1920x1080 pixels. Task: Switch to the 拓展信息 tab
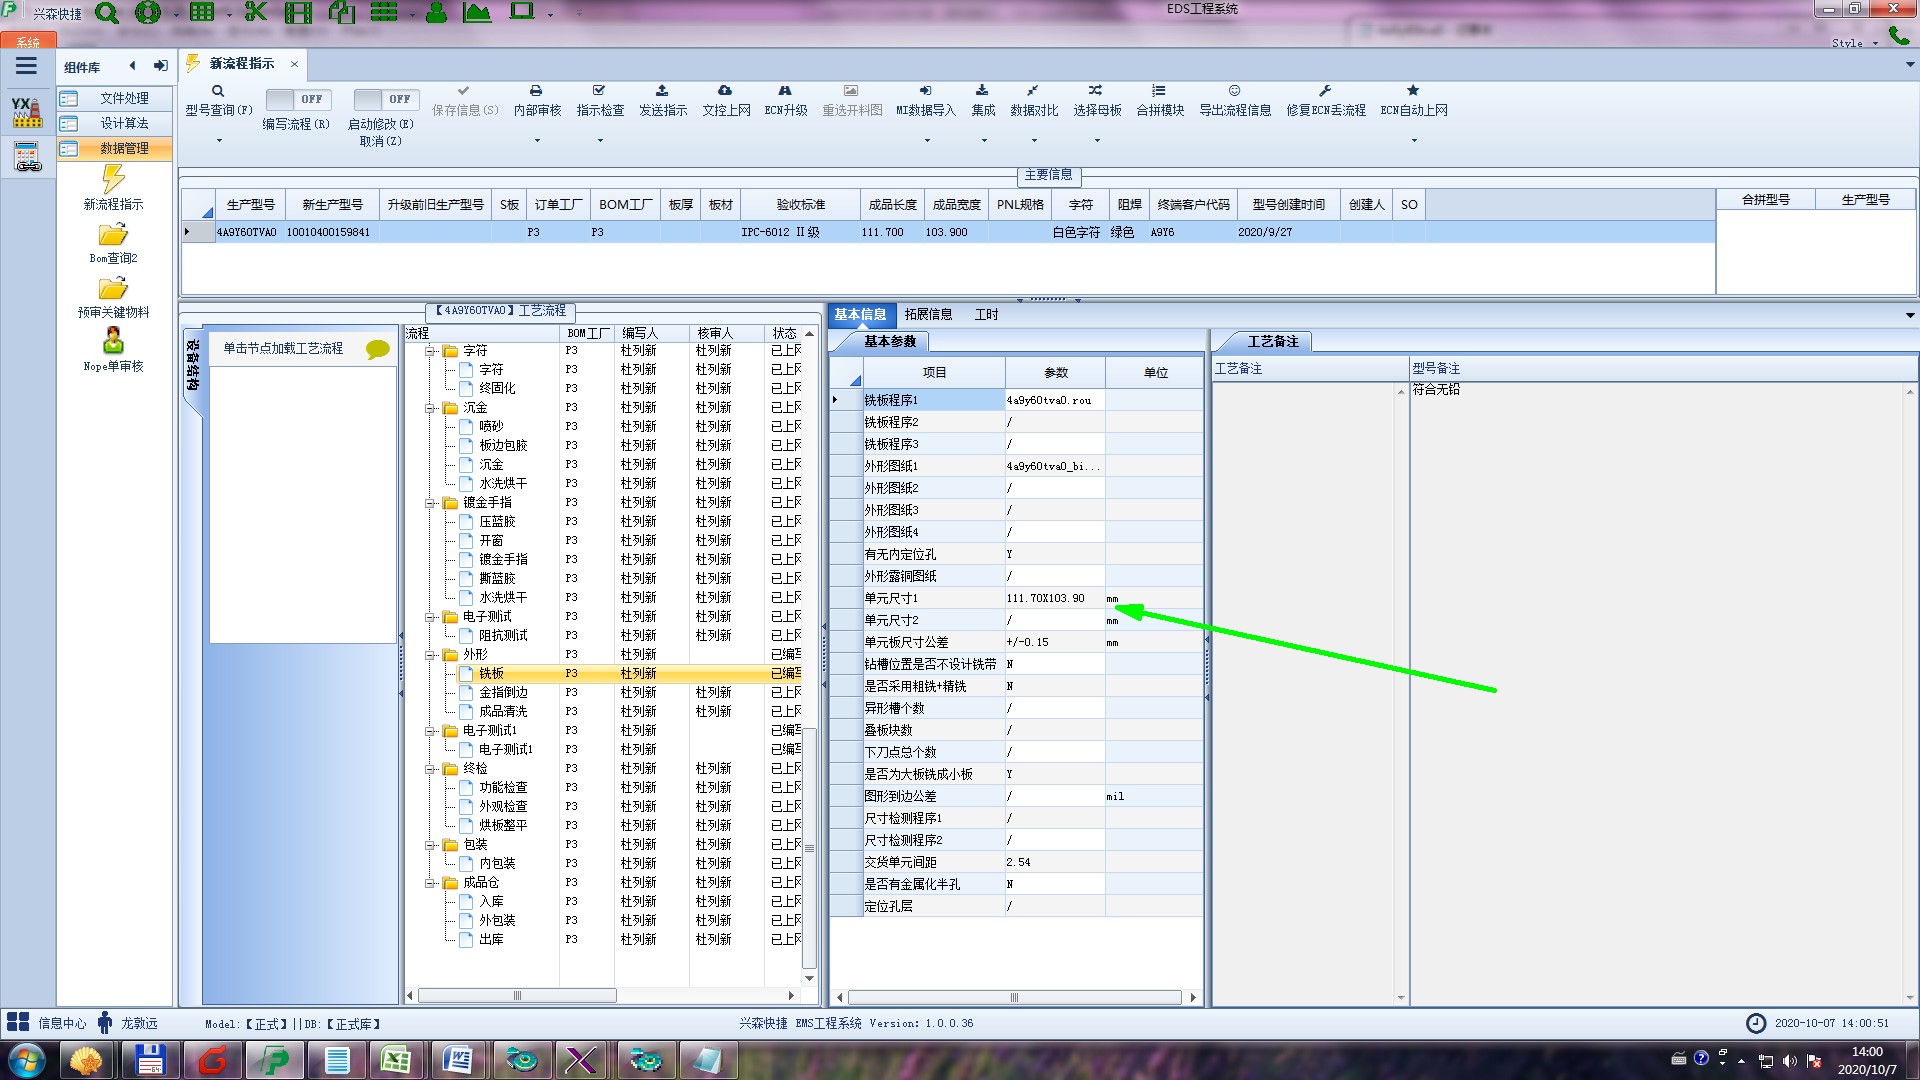tap(928, 314)
